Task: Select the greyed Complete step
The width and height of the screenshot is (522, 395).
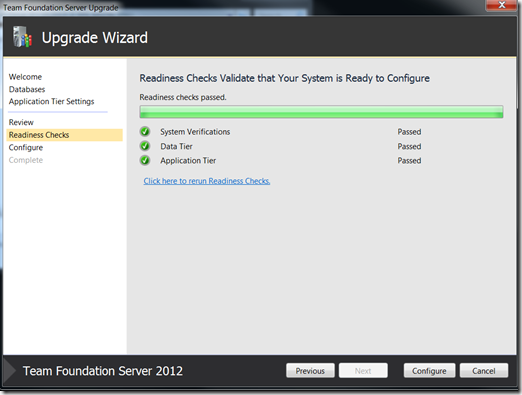Action: point(26,160)
